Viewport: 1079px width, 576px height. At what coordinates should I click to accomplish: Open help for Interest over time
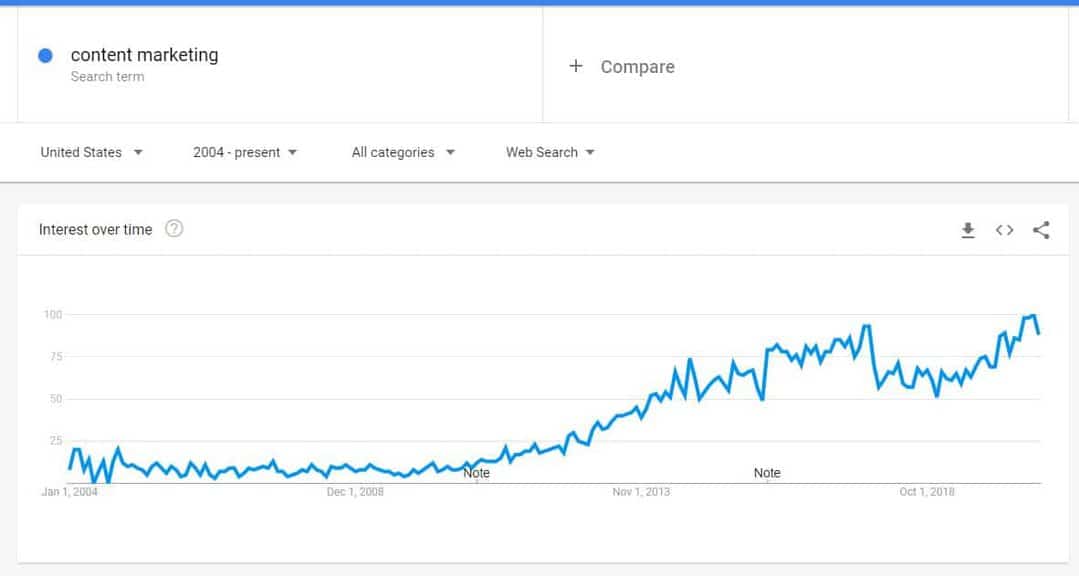click(x=174, y=228)
